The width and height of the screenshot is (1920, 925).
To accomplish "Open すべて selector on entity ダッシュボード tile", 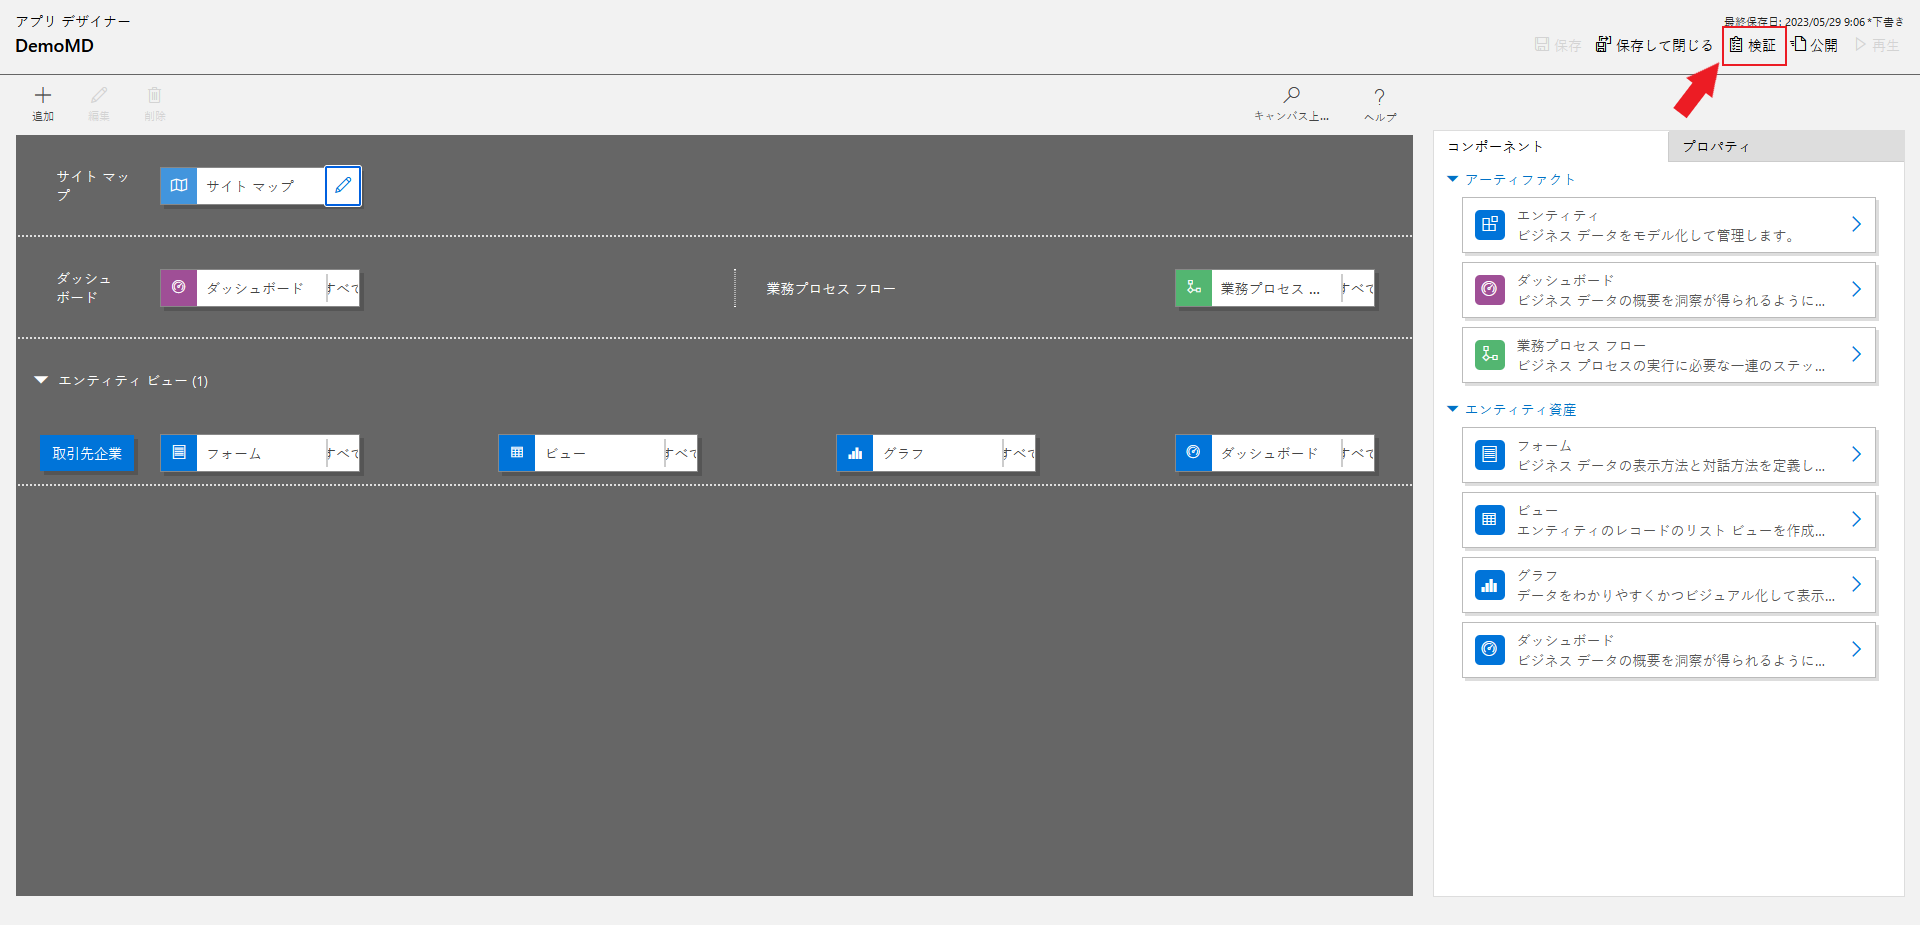I will [x=1358, y=453].
